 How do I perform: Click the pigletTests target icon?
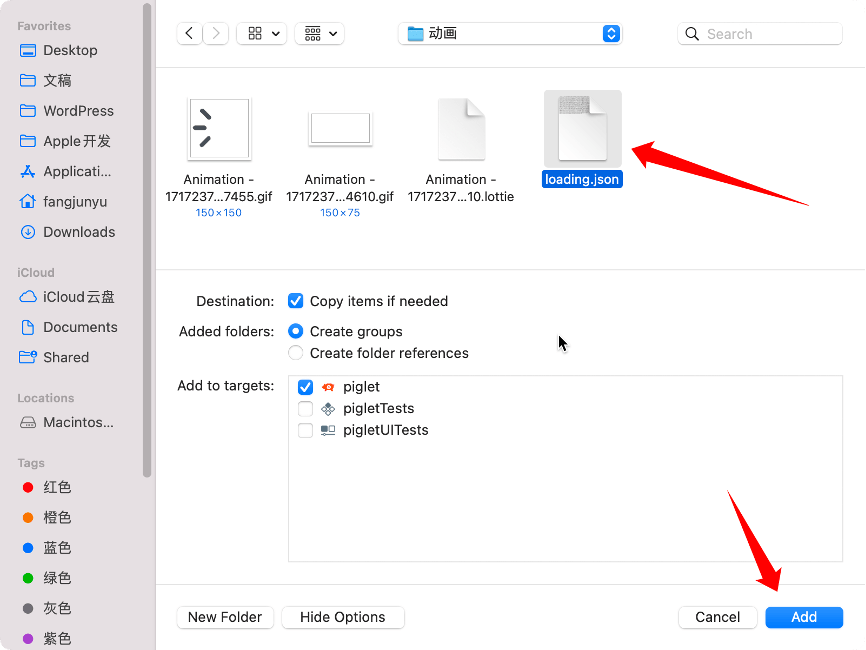pos(328,409)
